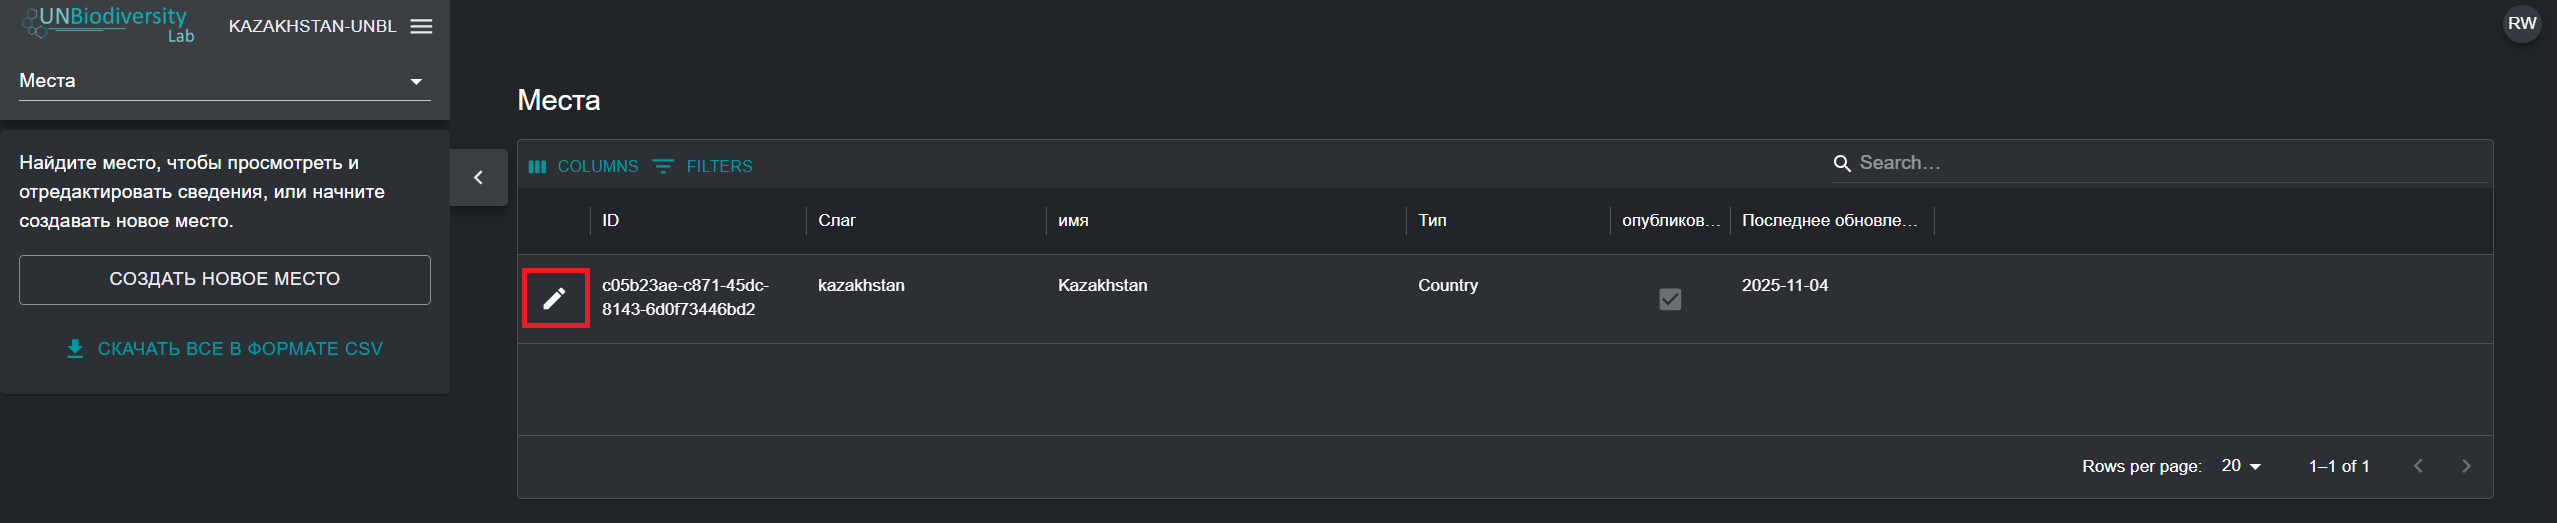This screenshot has height=523, width=2557.
Task: Click the magnifier search icon
Action: pos(1841,163)
